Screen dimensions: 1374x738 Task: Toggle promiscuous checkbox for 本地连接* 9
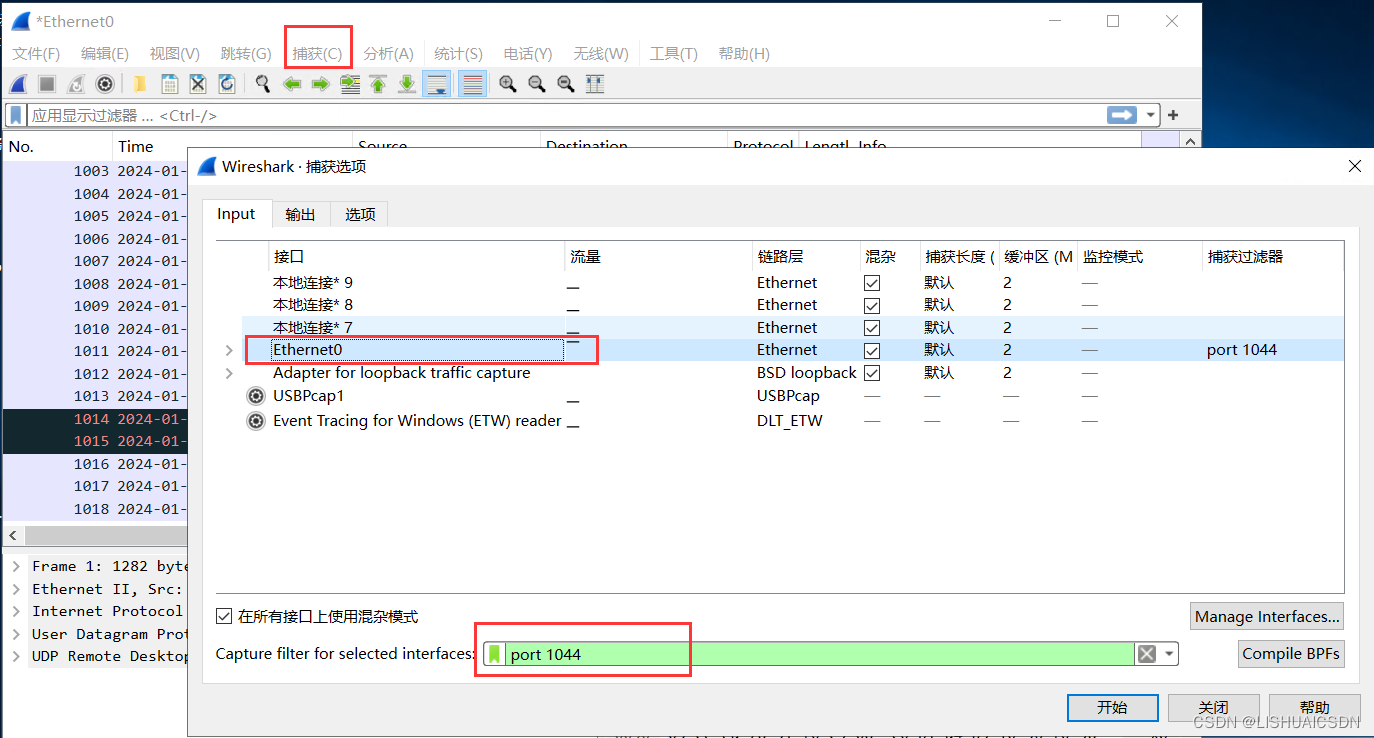point(872,283)
